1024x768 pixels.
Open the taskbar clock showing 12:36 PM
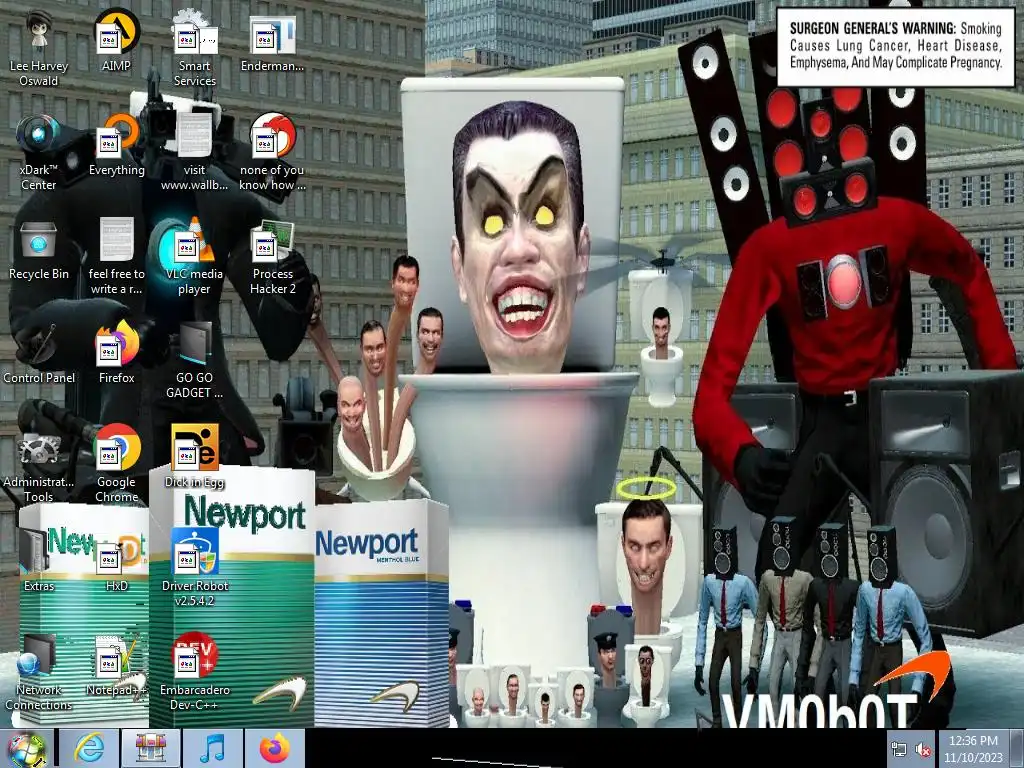pyautogui.click(x=973, y=749)
